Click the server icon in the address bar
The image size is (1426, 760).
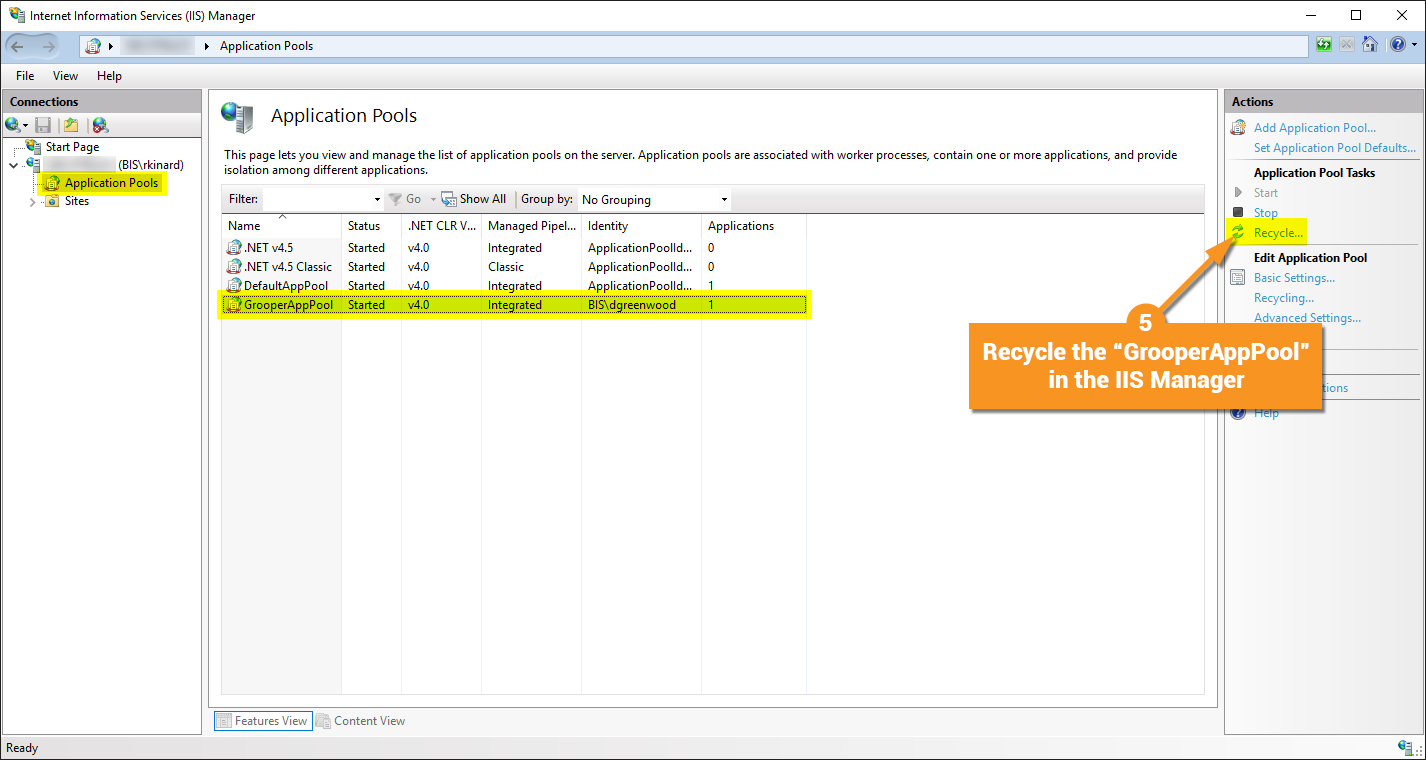tap(93, 46)
